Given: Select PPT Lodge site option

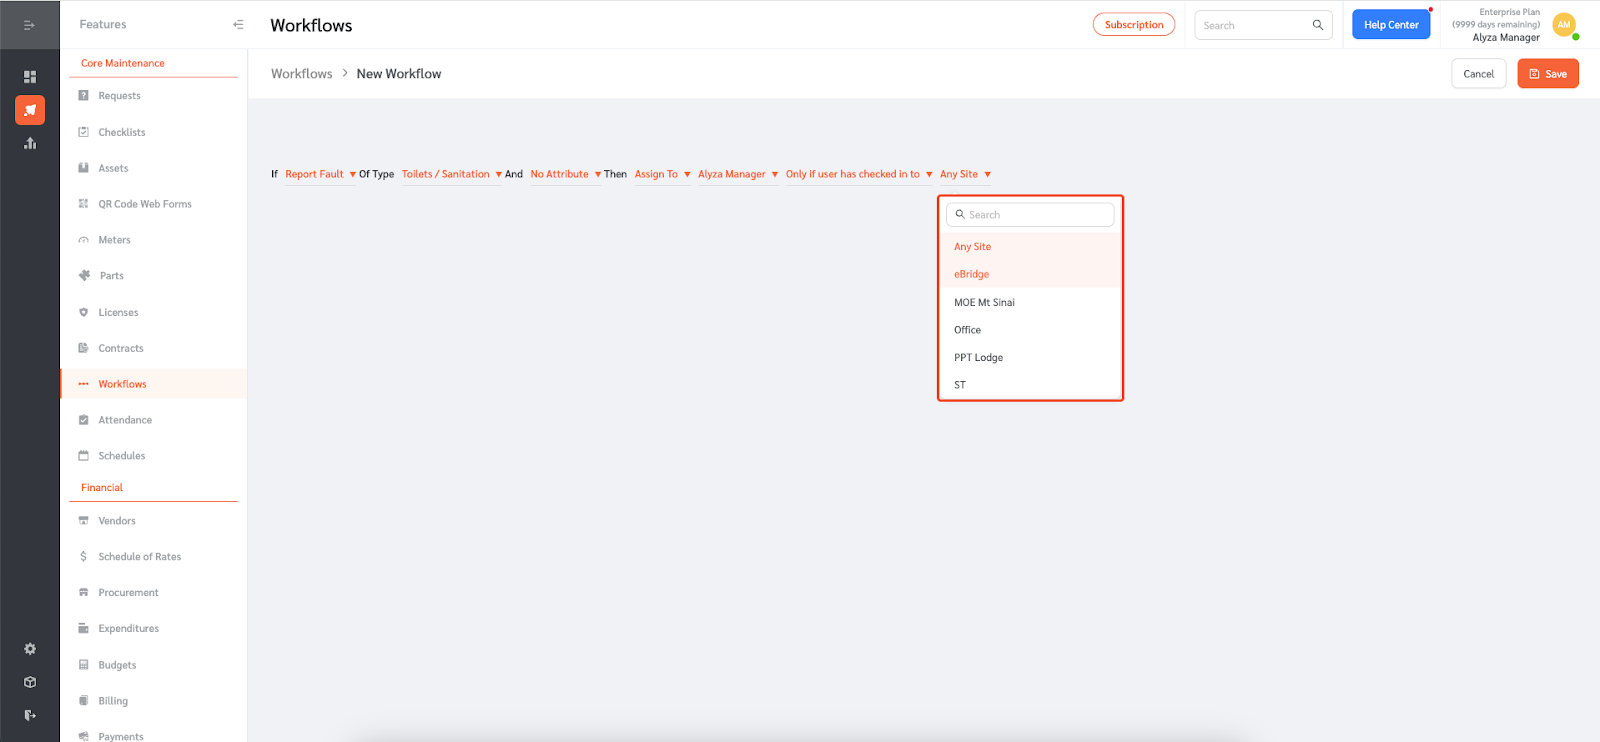Looking at the screenshot, I should (1030, 357).
